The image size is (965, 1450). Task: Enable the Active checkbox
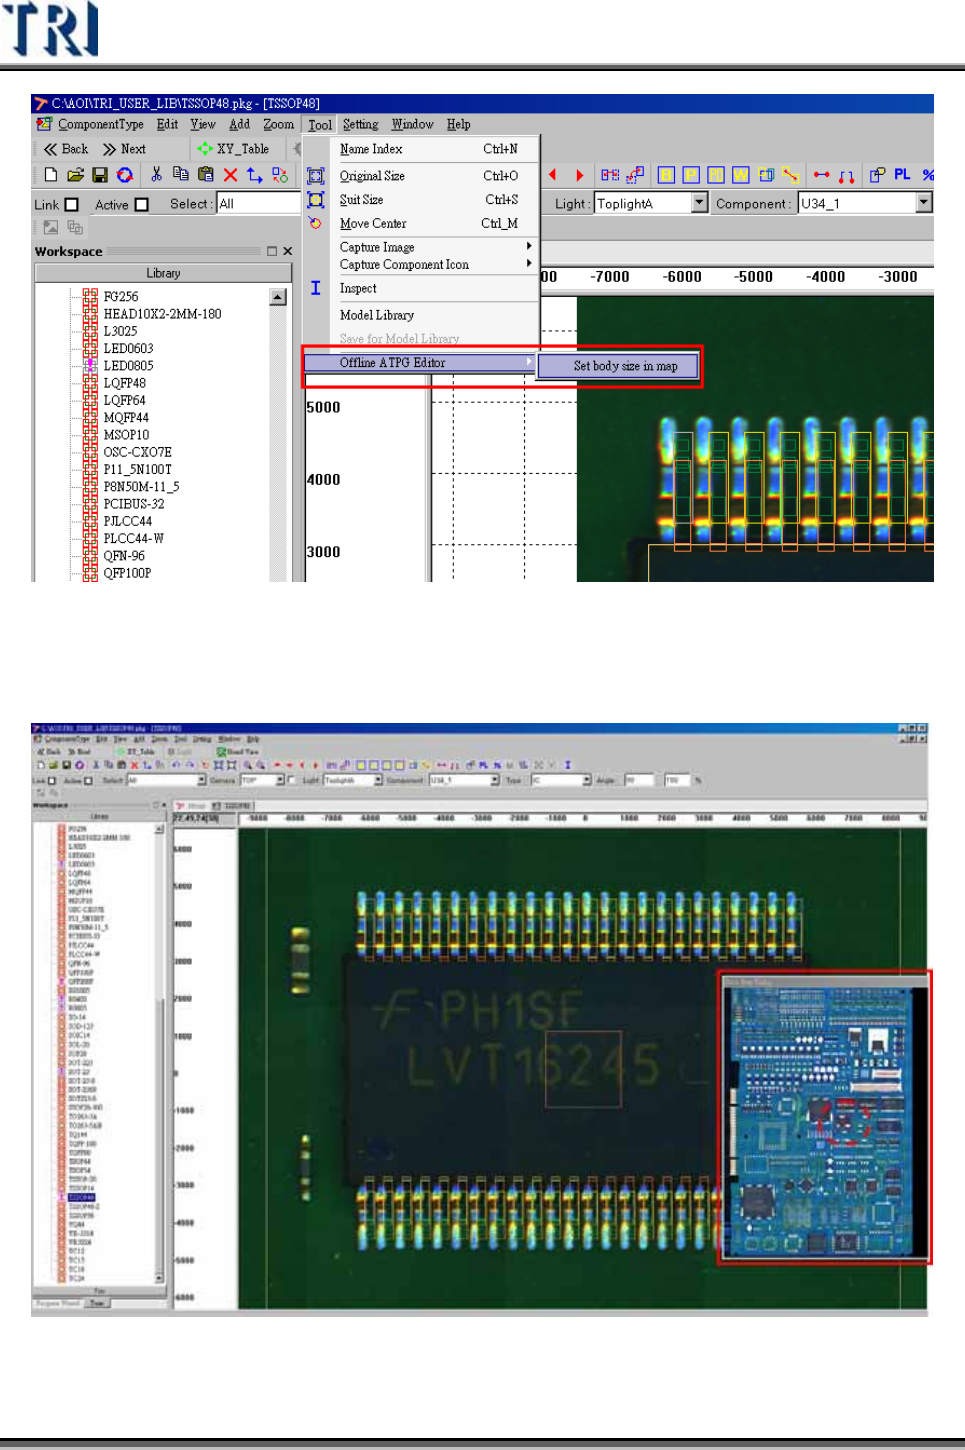[142, 205]
